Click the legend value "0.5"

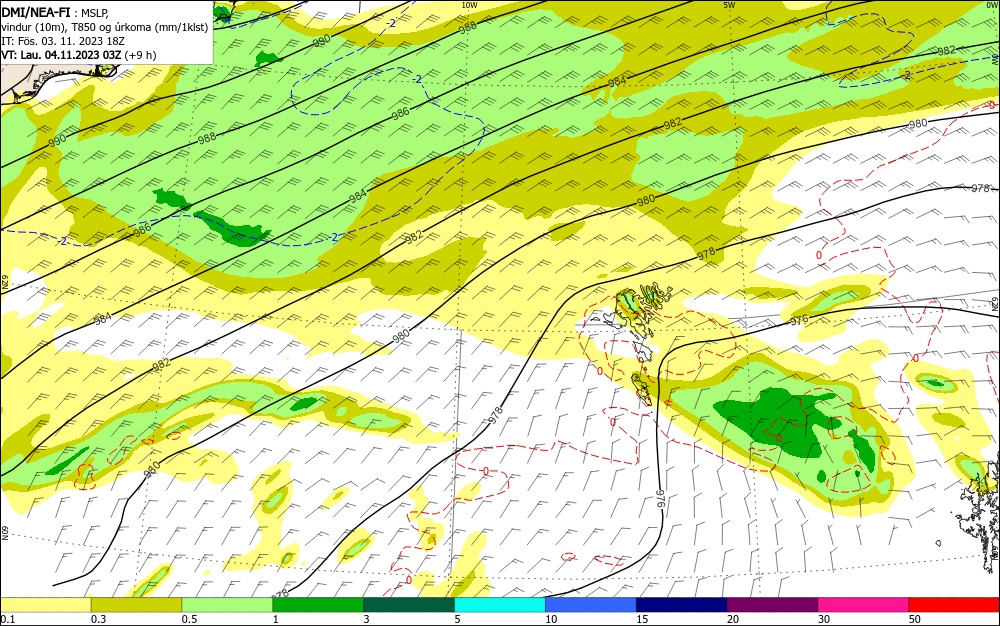189,619
